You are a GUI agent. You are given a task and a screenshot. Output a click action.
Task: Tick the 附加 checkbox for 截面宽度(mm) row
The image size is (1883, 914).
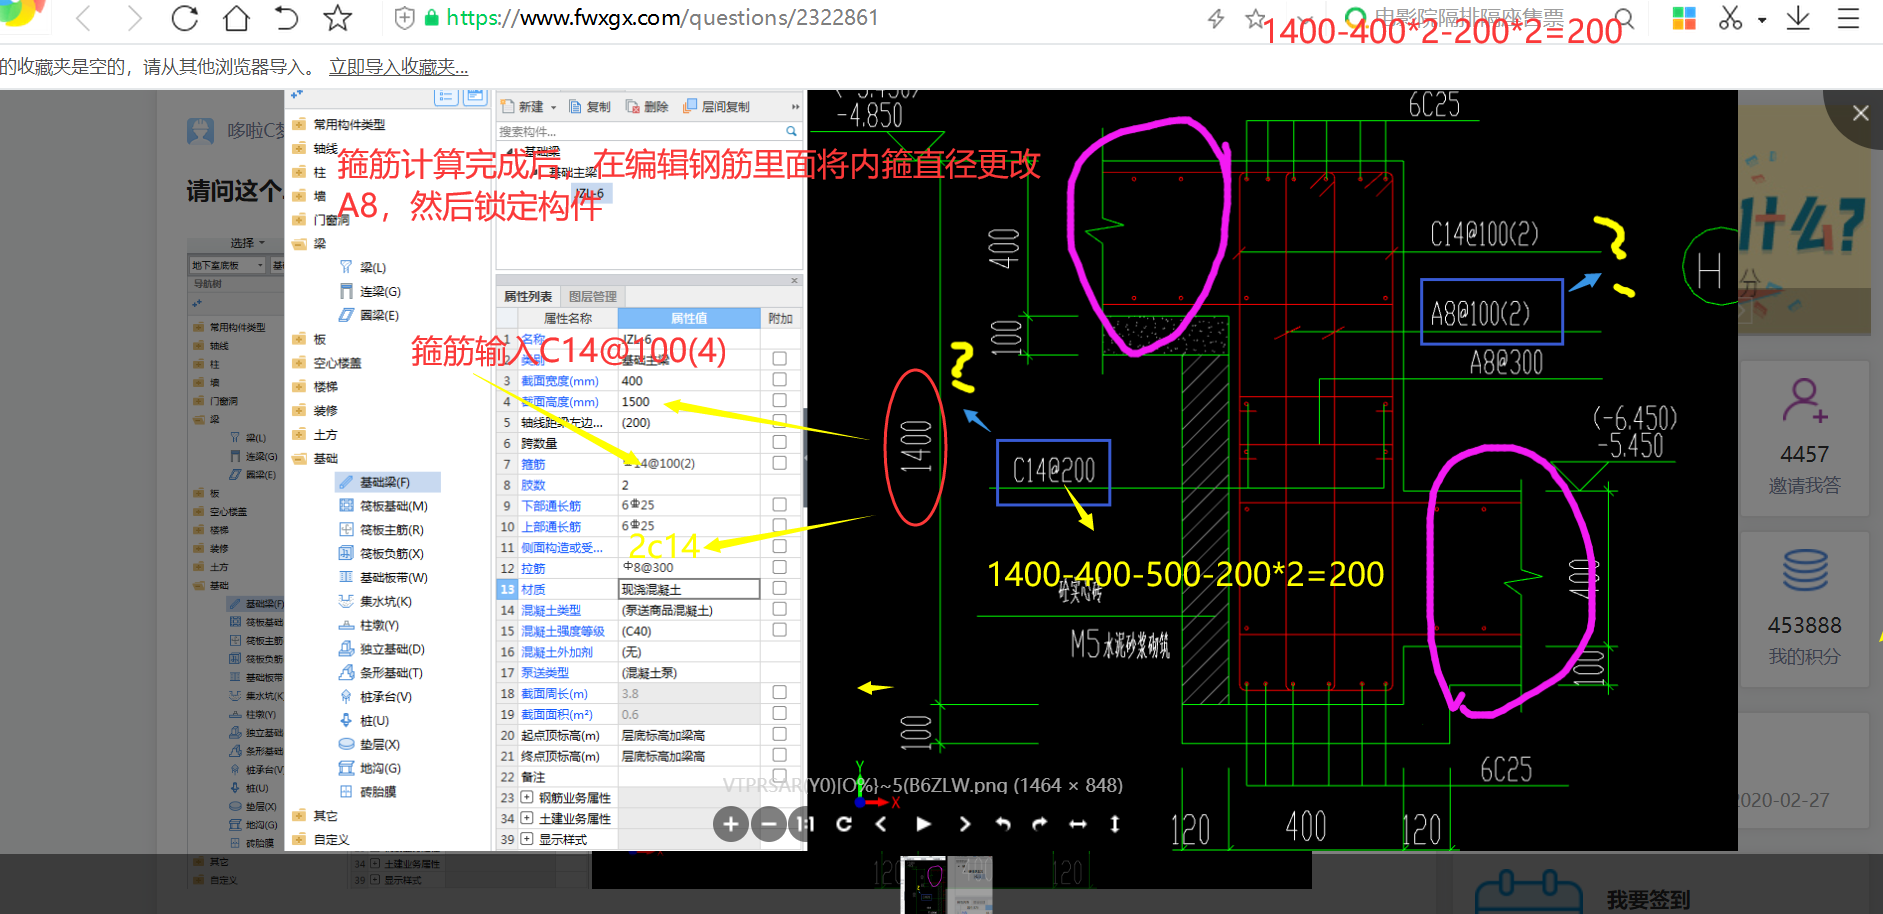780,380
